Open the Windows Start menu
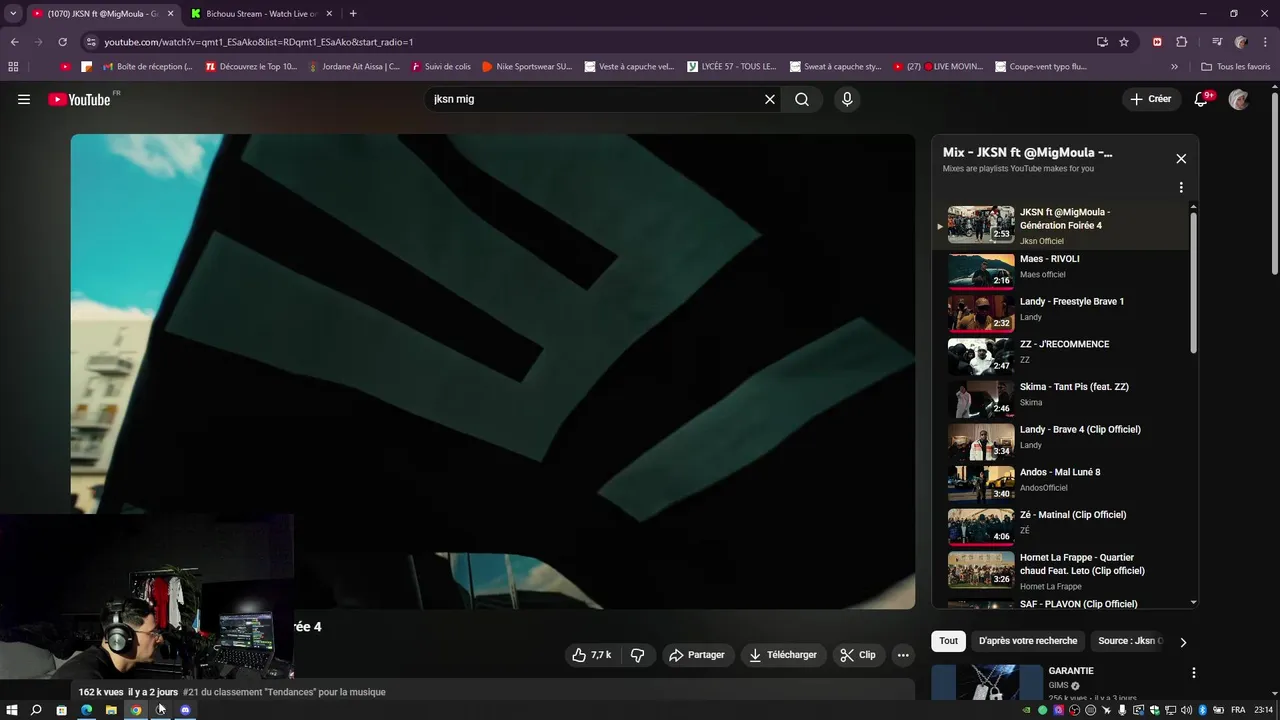 point(12,710)
